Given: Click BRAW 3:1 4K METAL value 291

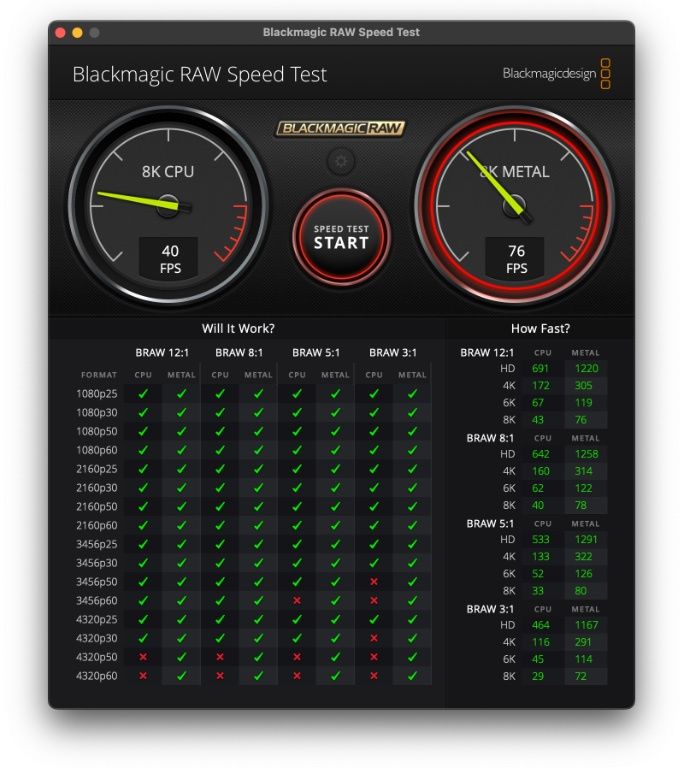Looking at the screenshot, I should point(583,642).
